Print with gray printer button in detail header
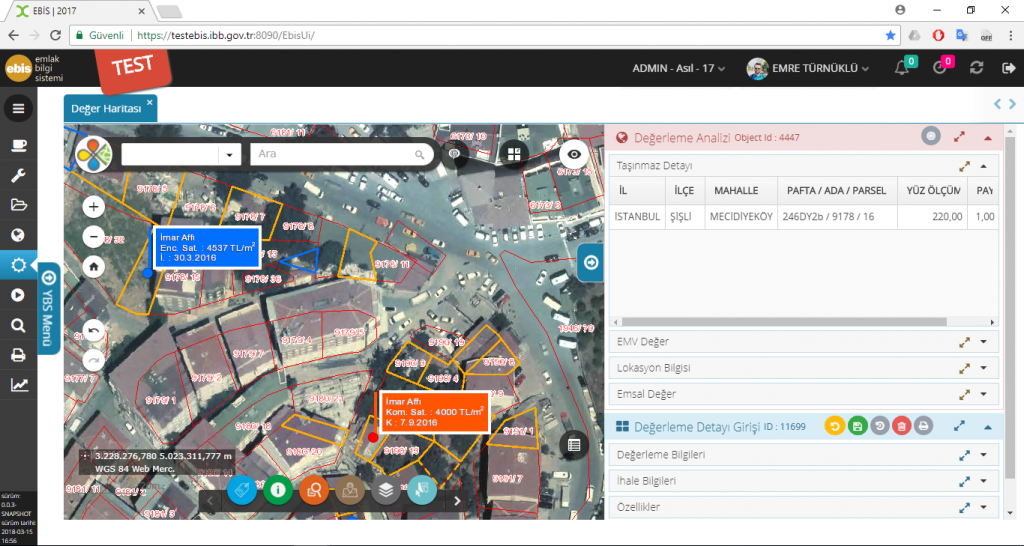 pos(923,426)
